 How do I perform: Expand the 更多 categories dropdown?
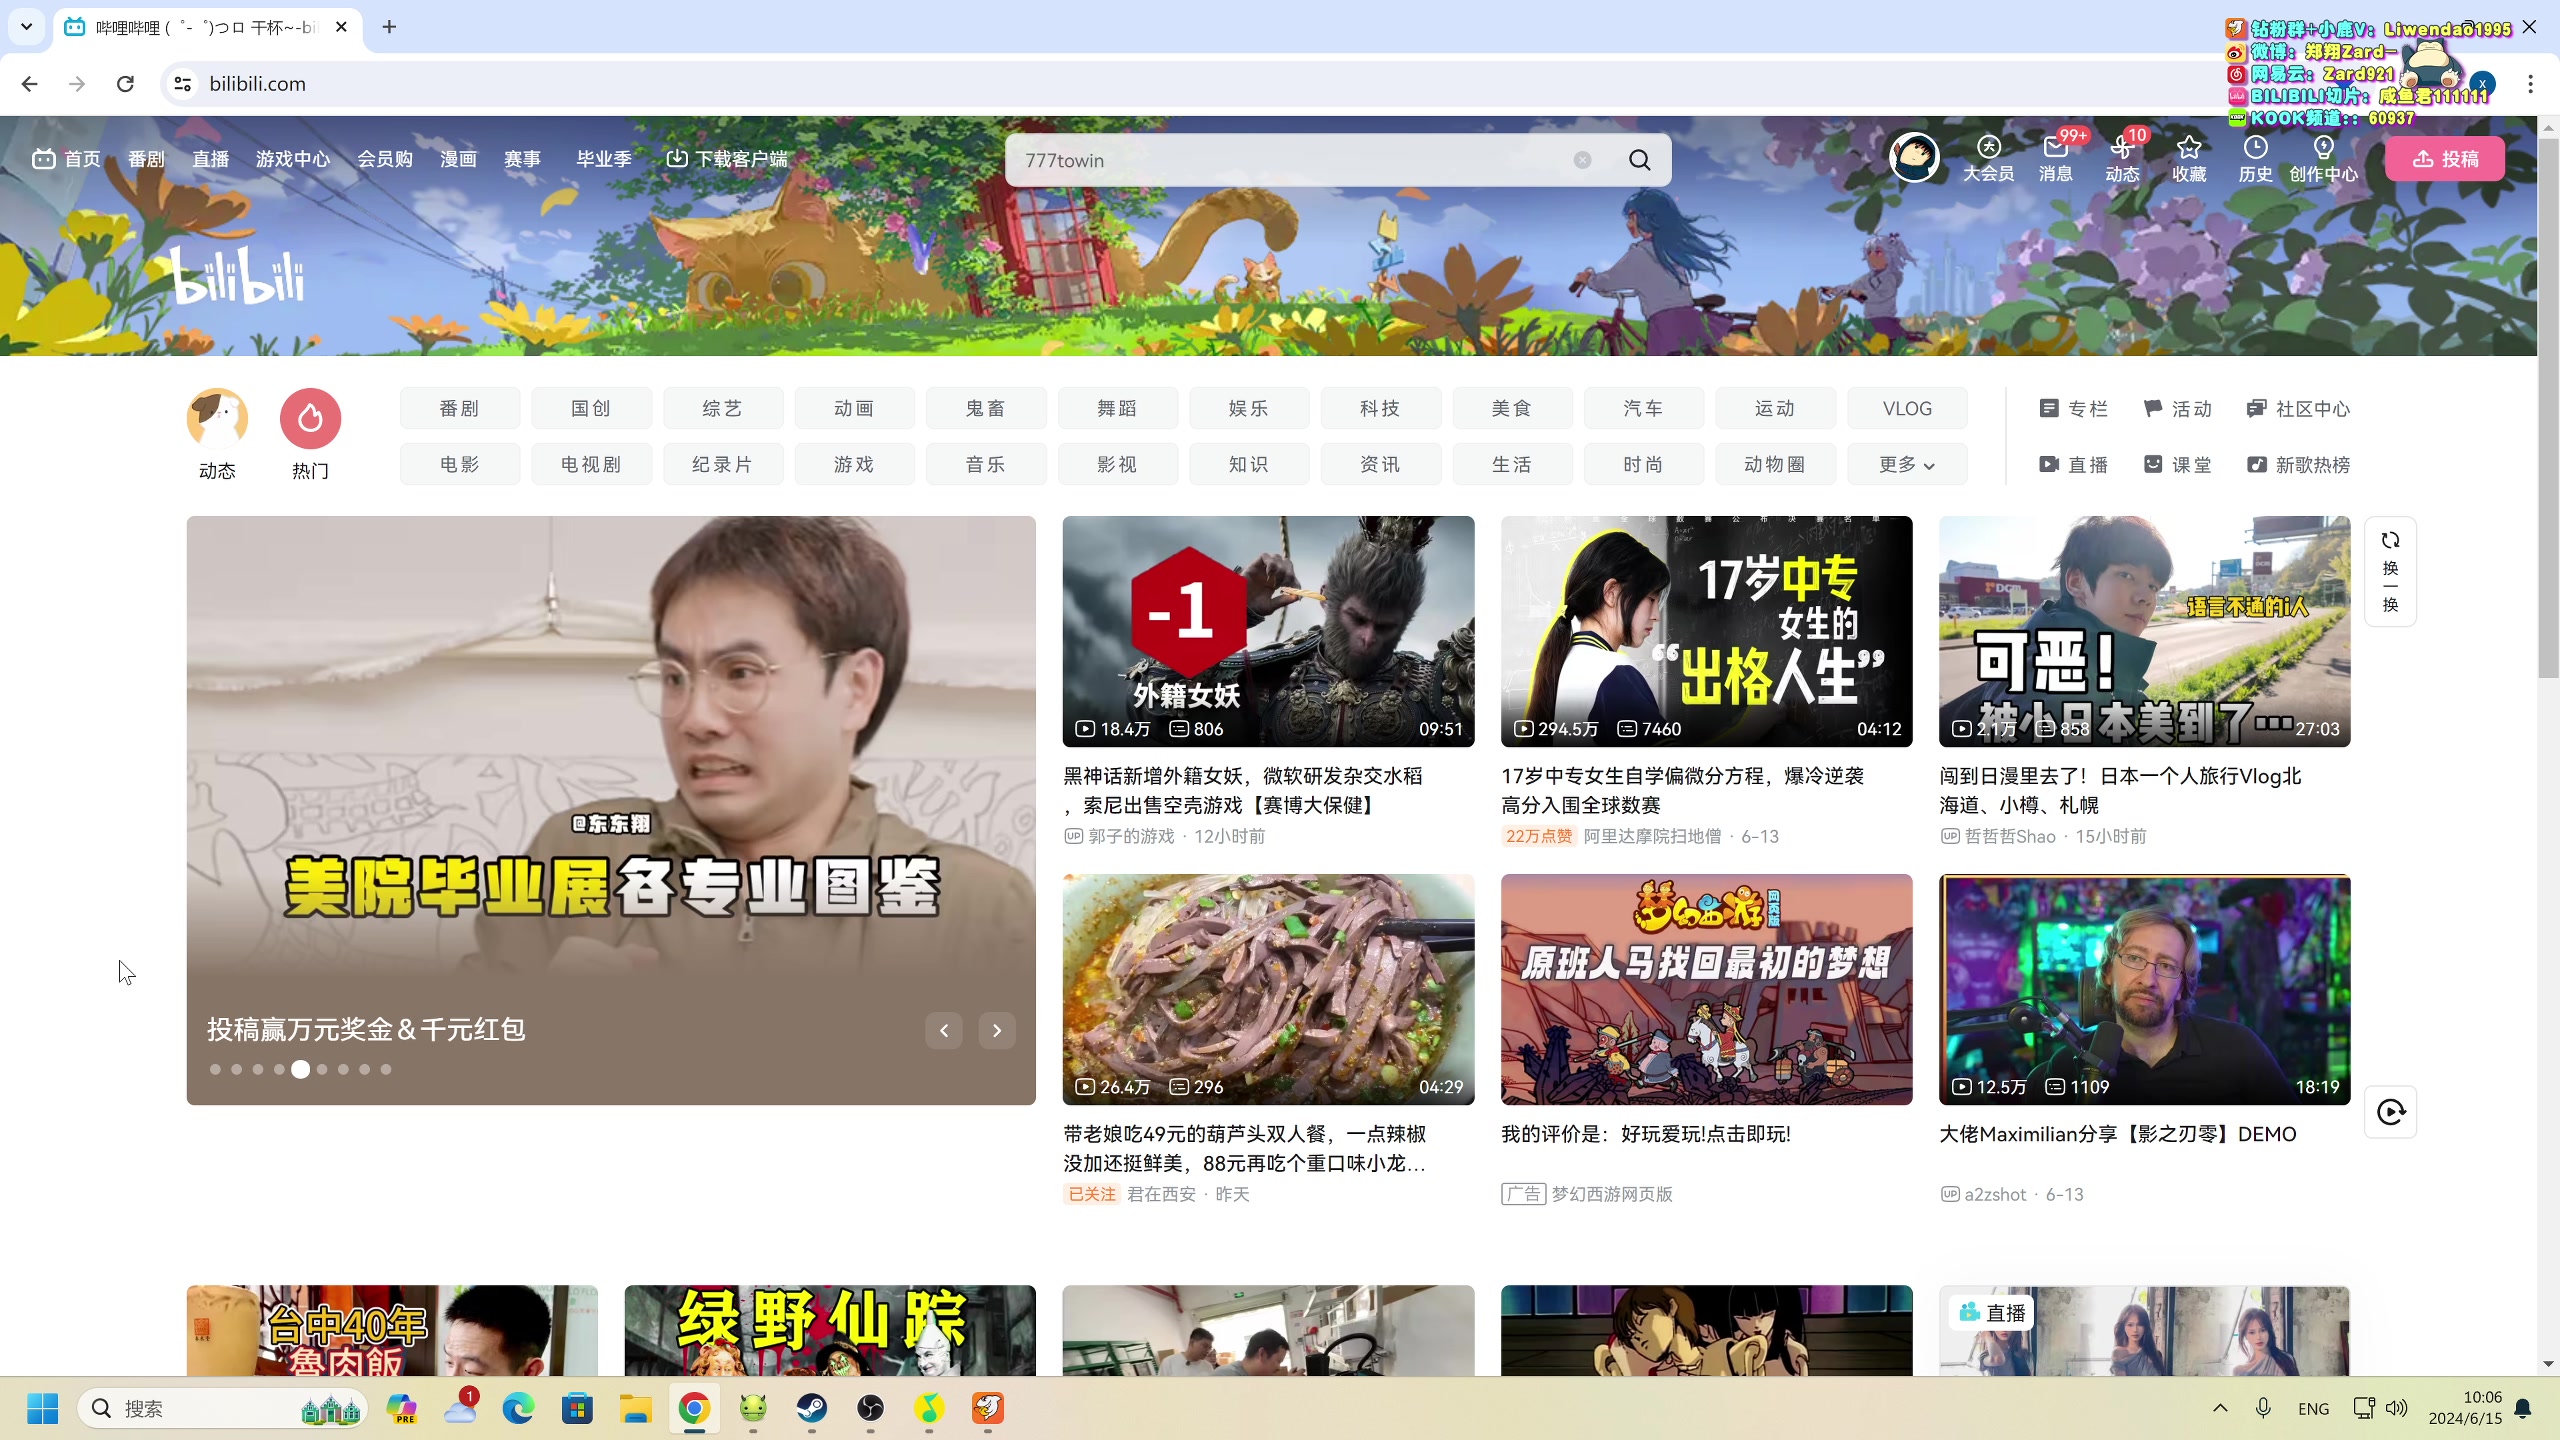(1907, 464)
